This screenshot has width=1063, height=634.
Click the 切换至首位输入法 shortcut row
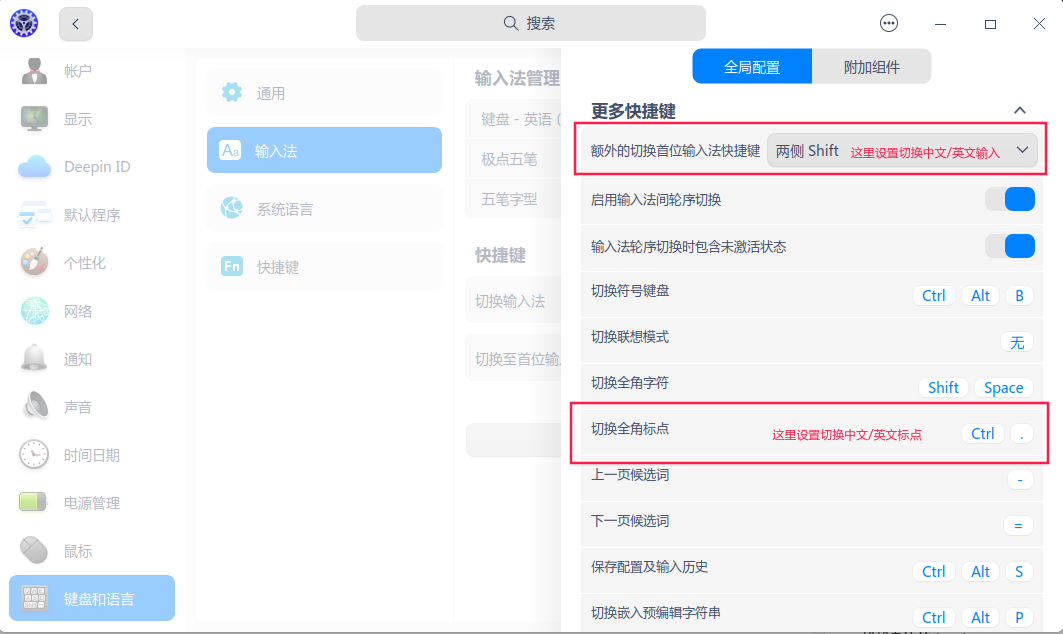(x=513, y=359)
